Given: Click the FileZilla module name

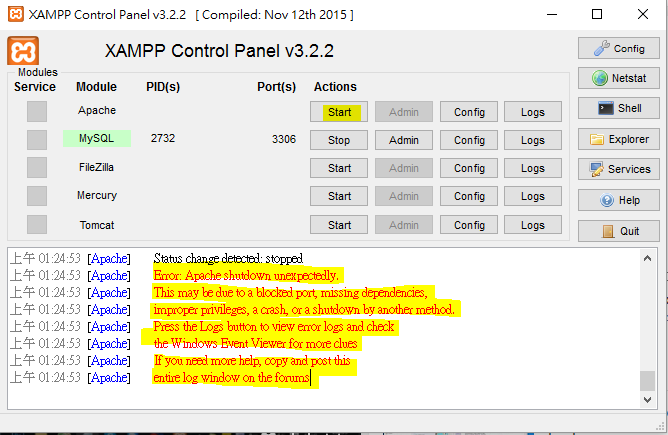Looking at the screenshot, I should pos(96,167).
